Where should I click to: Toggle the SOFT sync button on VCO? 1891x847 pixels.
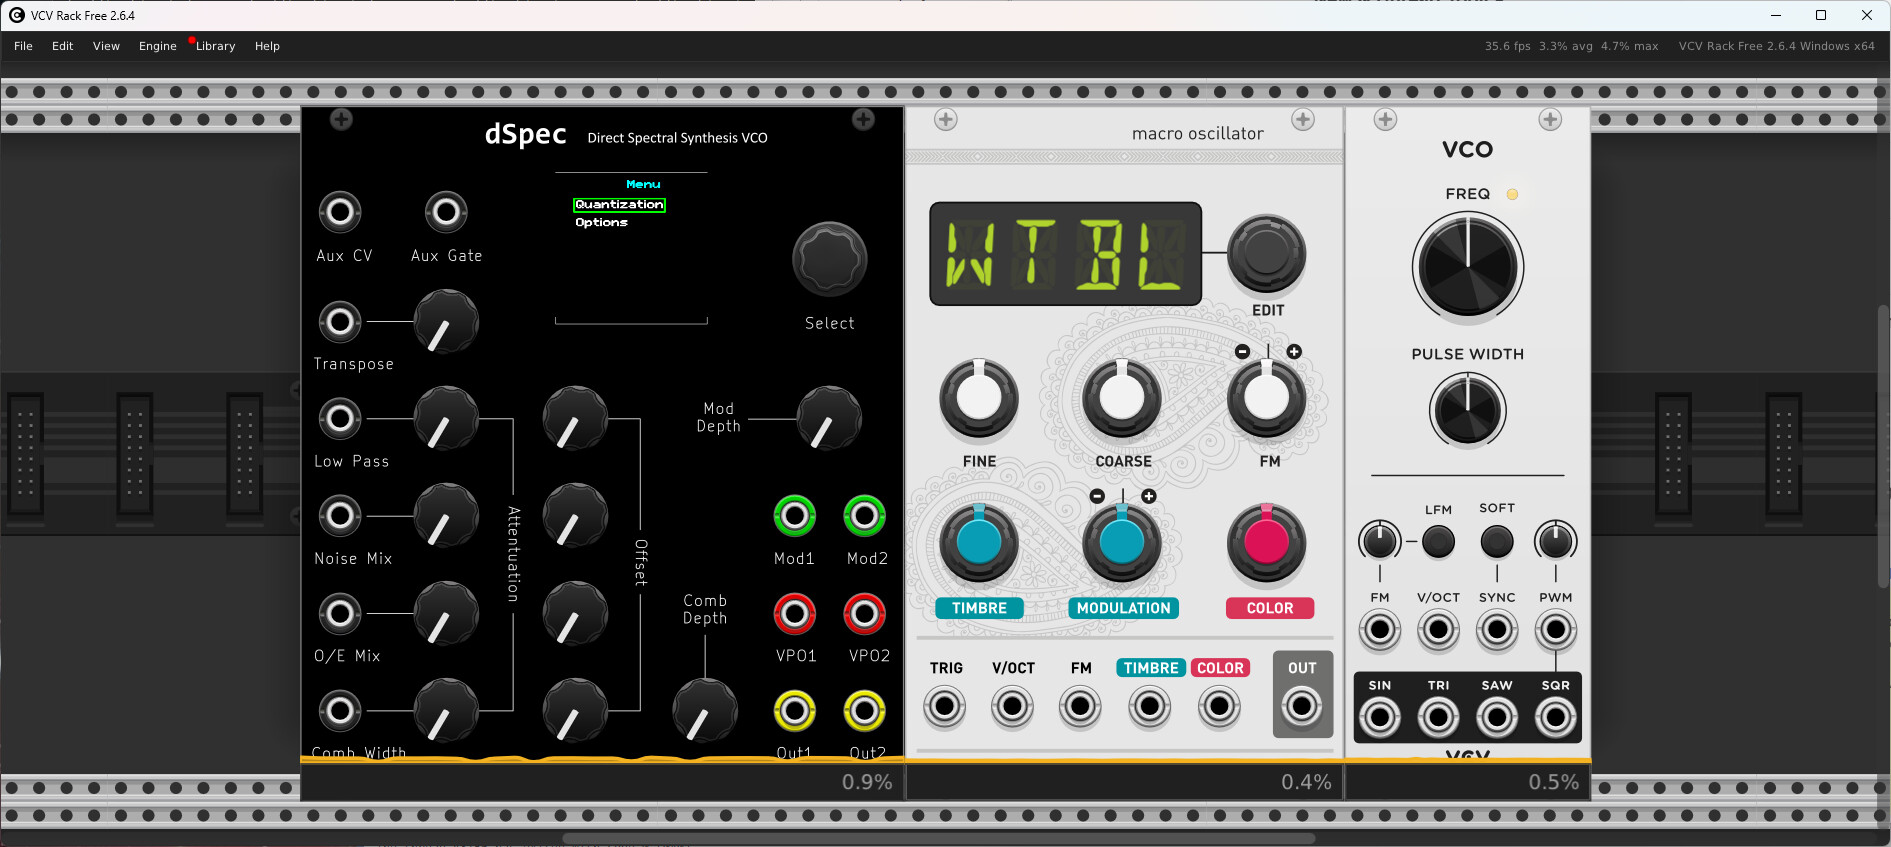[1497, 542]
